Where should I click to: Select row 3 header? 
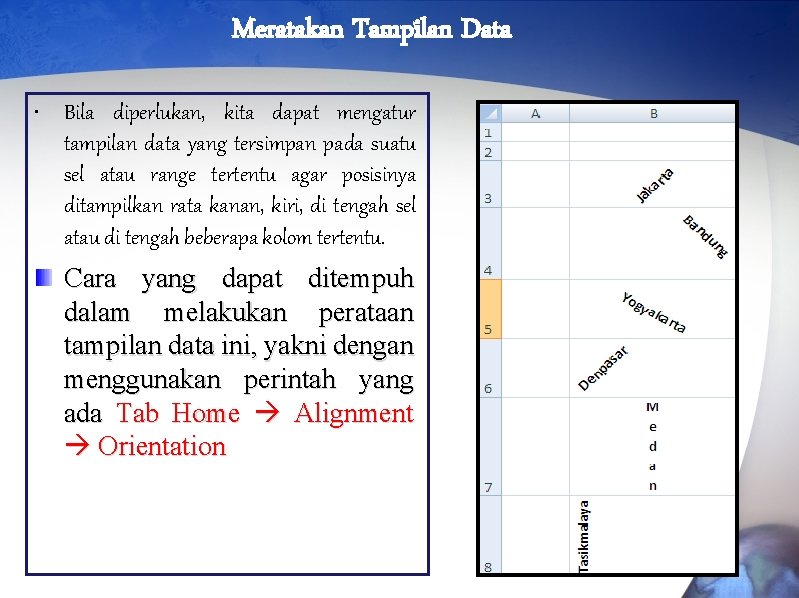tap(491, 184)
